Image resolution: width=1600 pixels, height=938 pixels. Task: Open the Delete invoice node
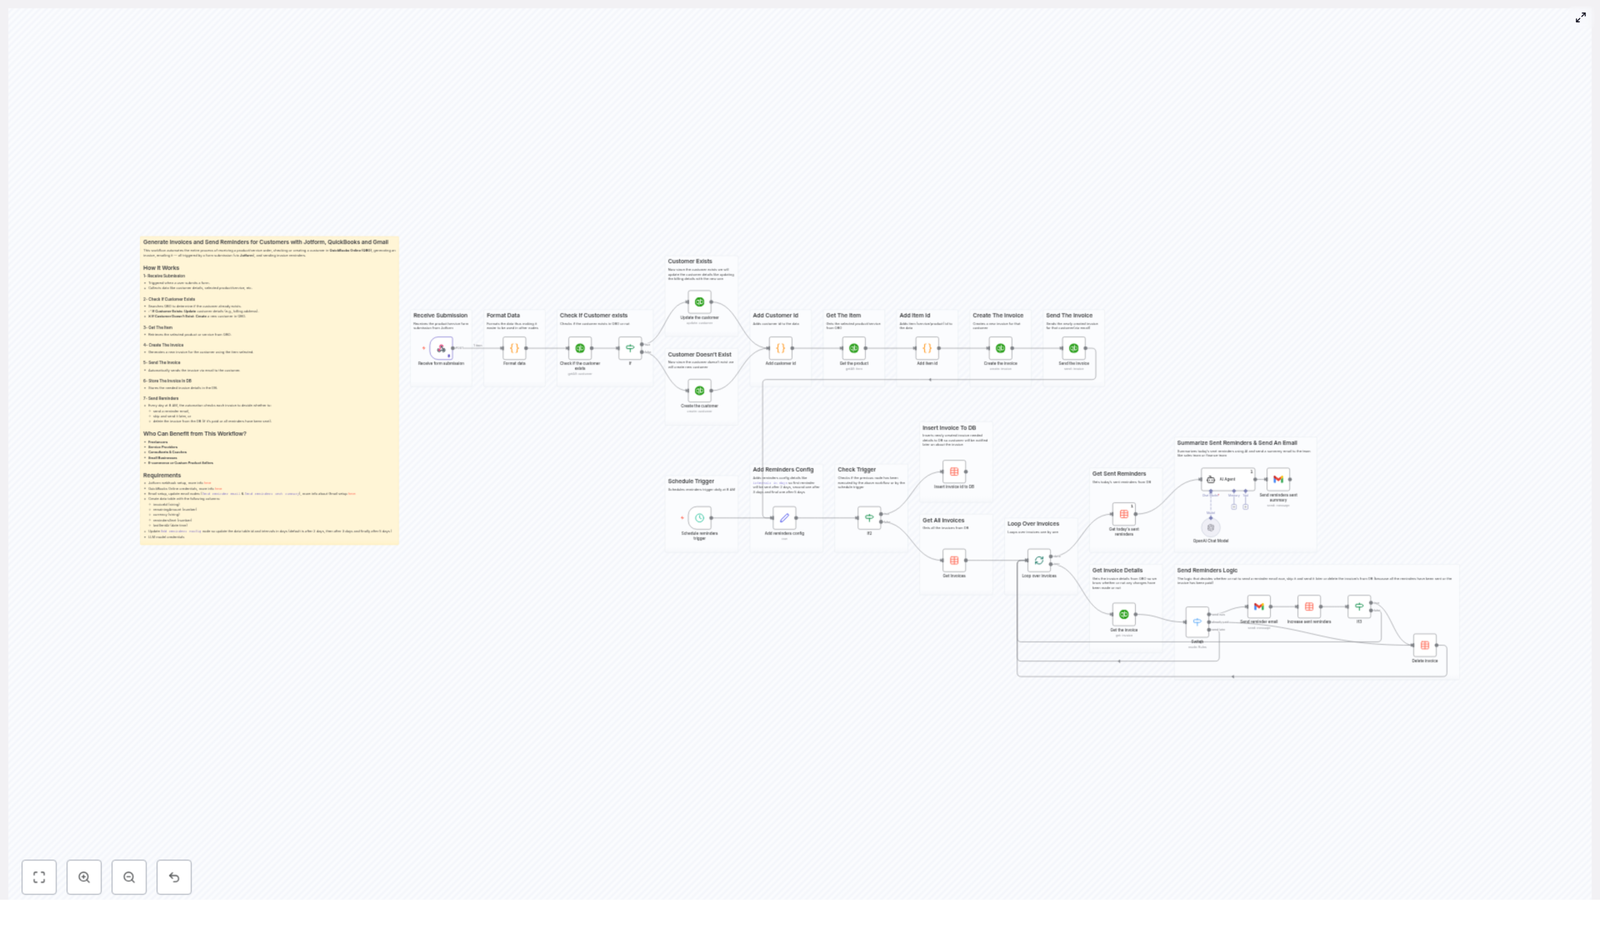point(1425,645)
